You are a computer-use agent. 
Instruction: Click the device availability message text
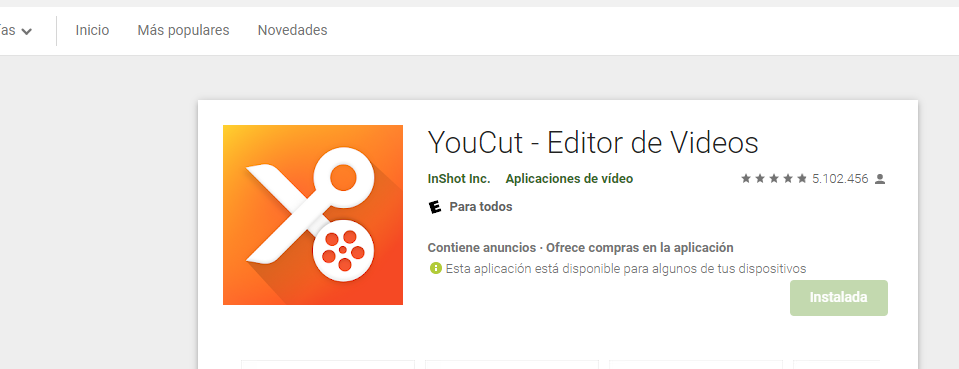click(626, 268)
